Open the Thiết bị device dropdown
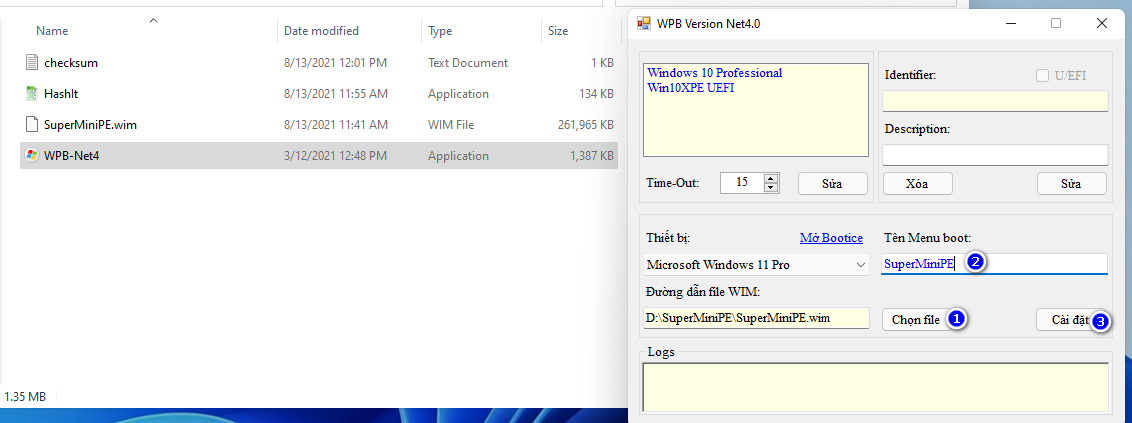Image resolution: width=1132 pixels, height=423 pixels. pyautogui.click(x=757, y=265)
